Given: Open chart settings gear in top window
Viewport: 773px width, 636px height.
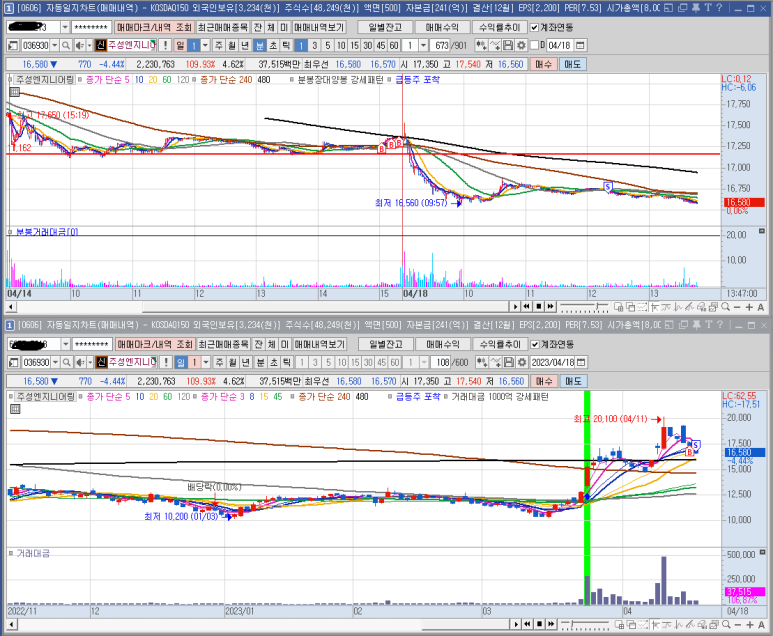Looking at the screenshot, I should point(521,45).
